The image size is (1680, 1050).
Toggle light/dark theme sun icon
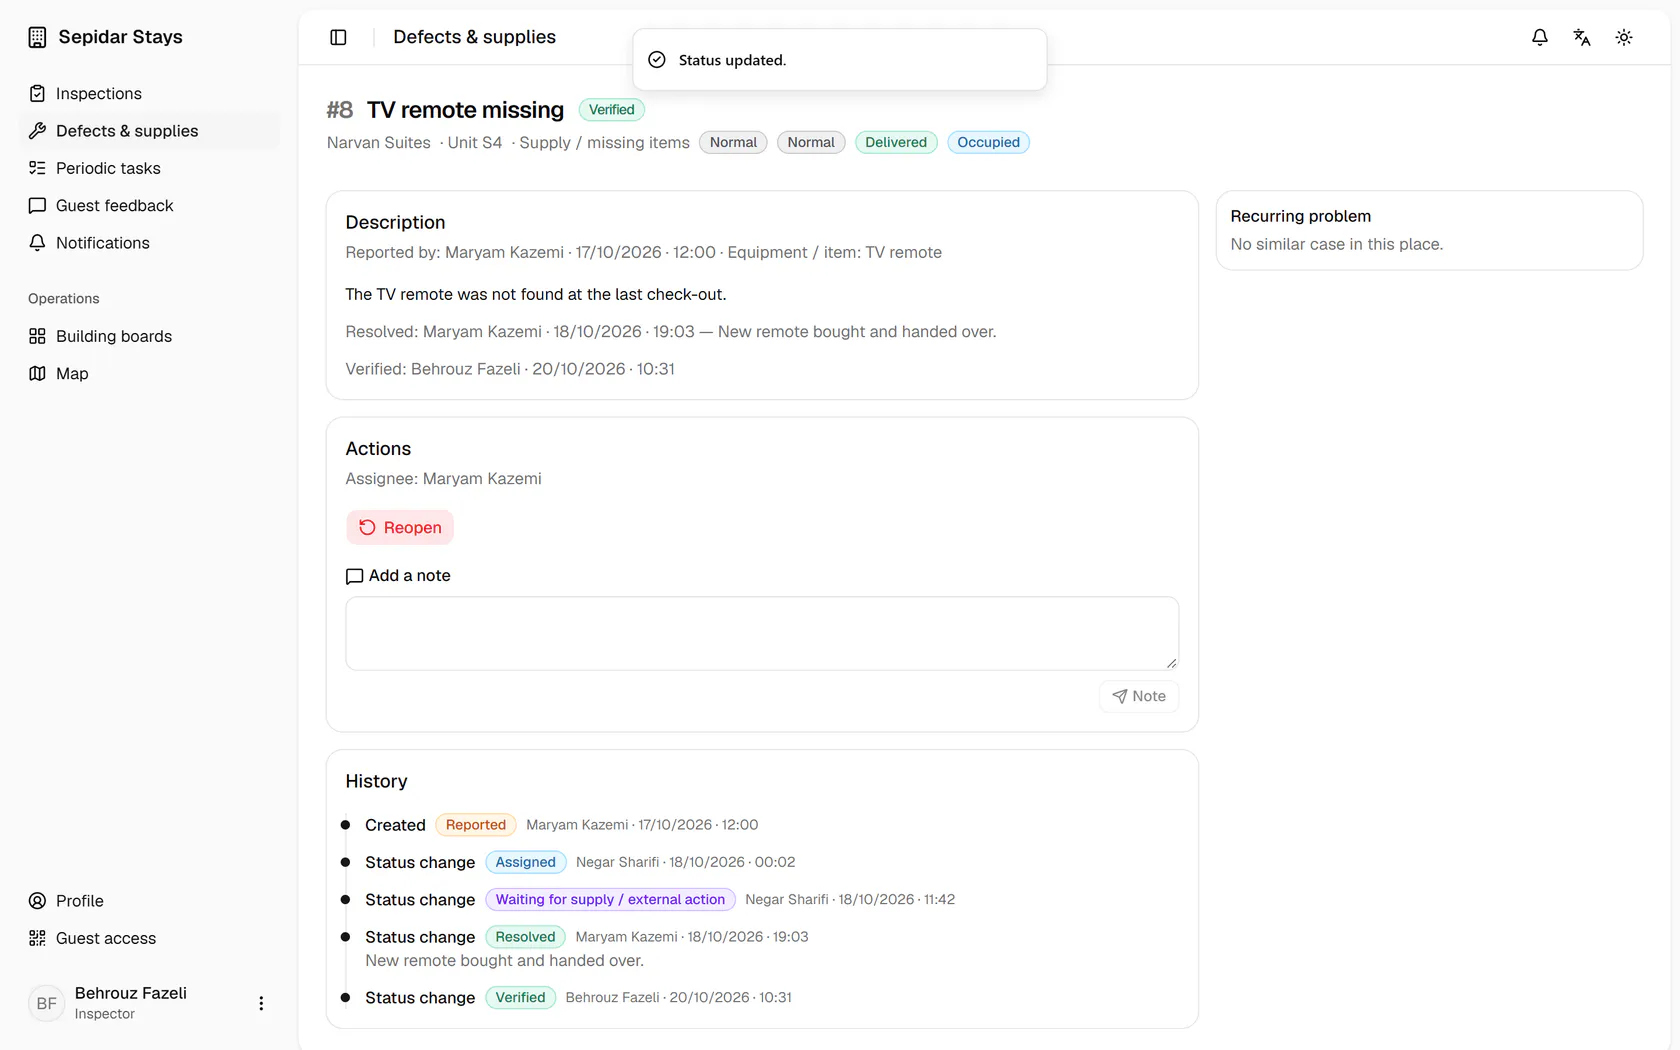tap(1624, 37)
